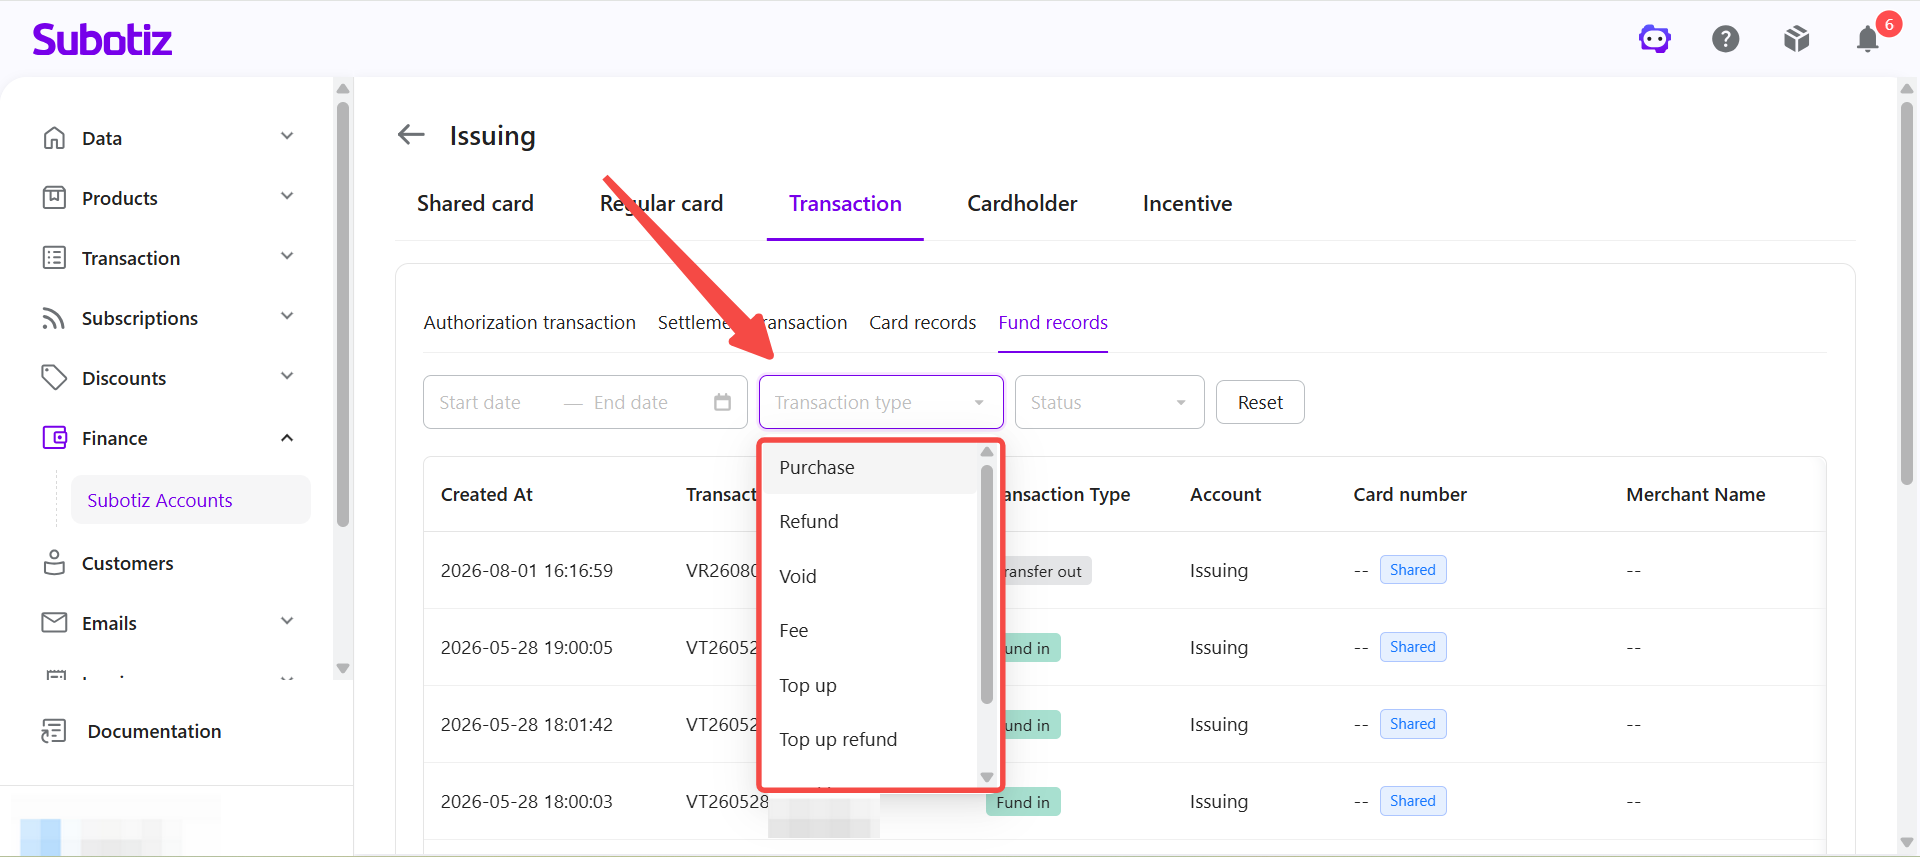Click the Subscriptions feed icon in sidebar

54,318
